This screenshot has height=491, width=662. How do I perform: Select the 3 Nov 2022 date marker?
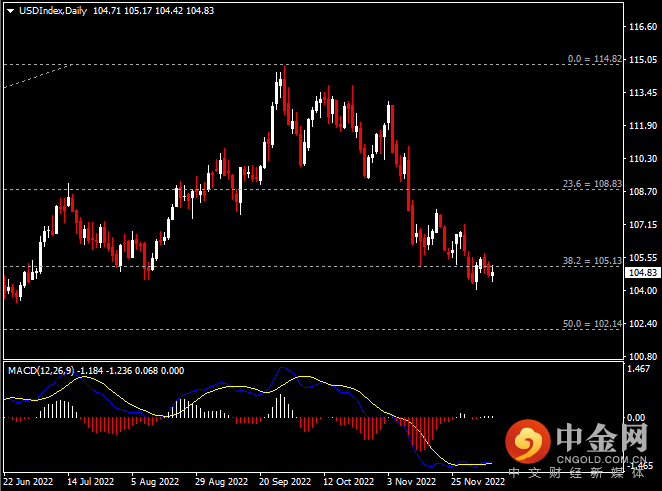(410, 481)
